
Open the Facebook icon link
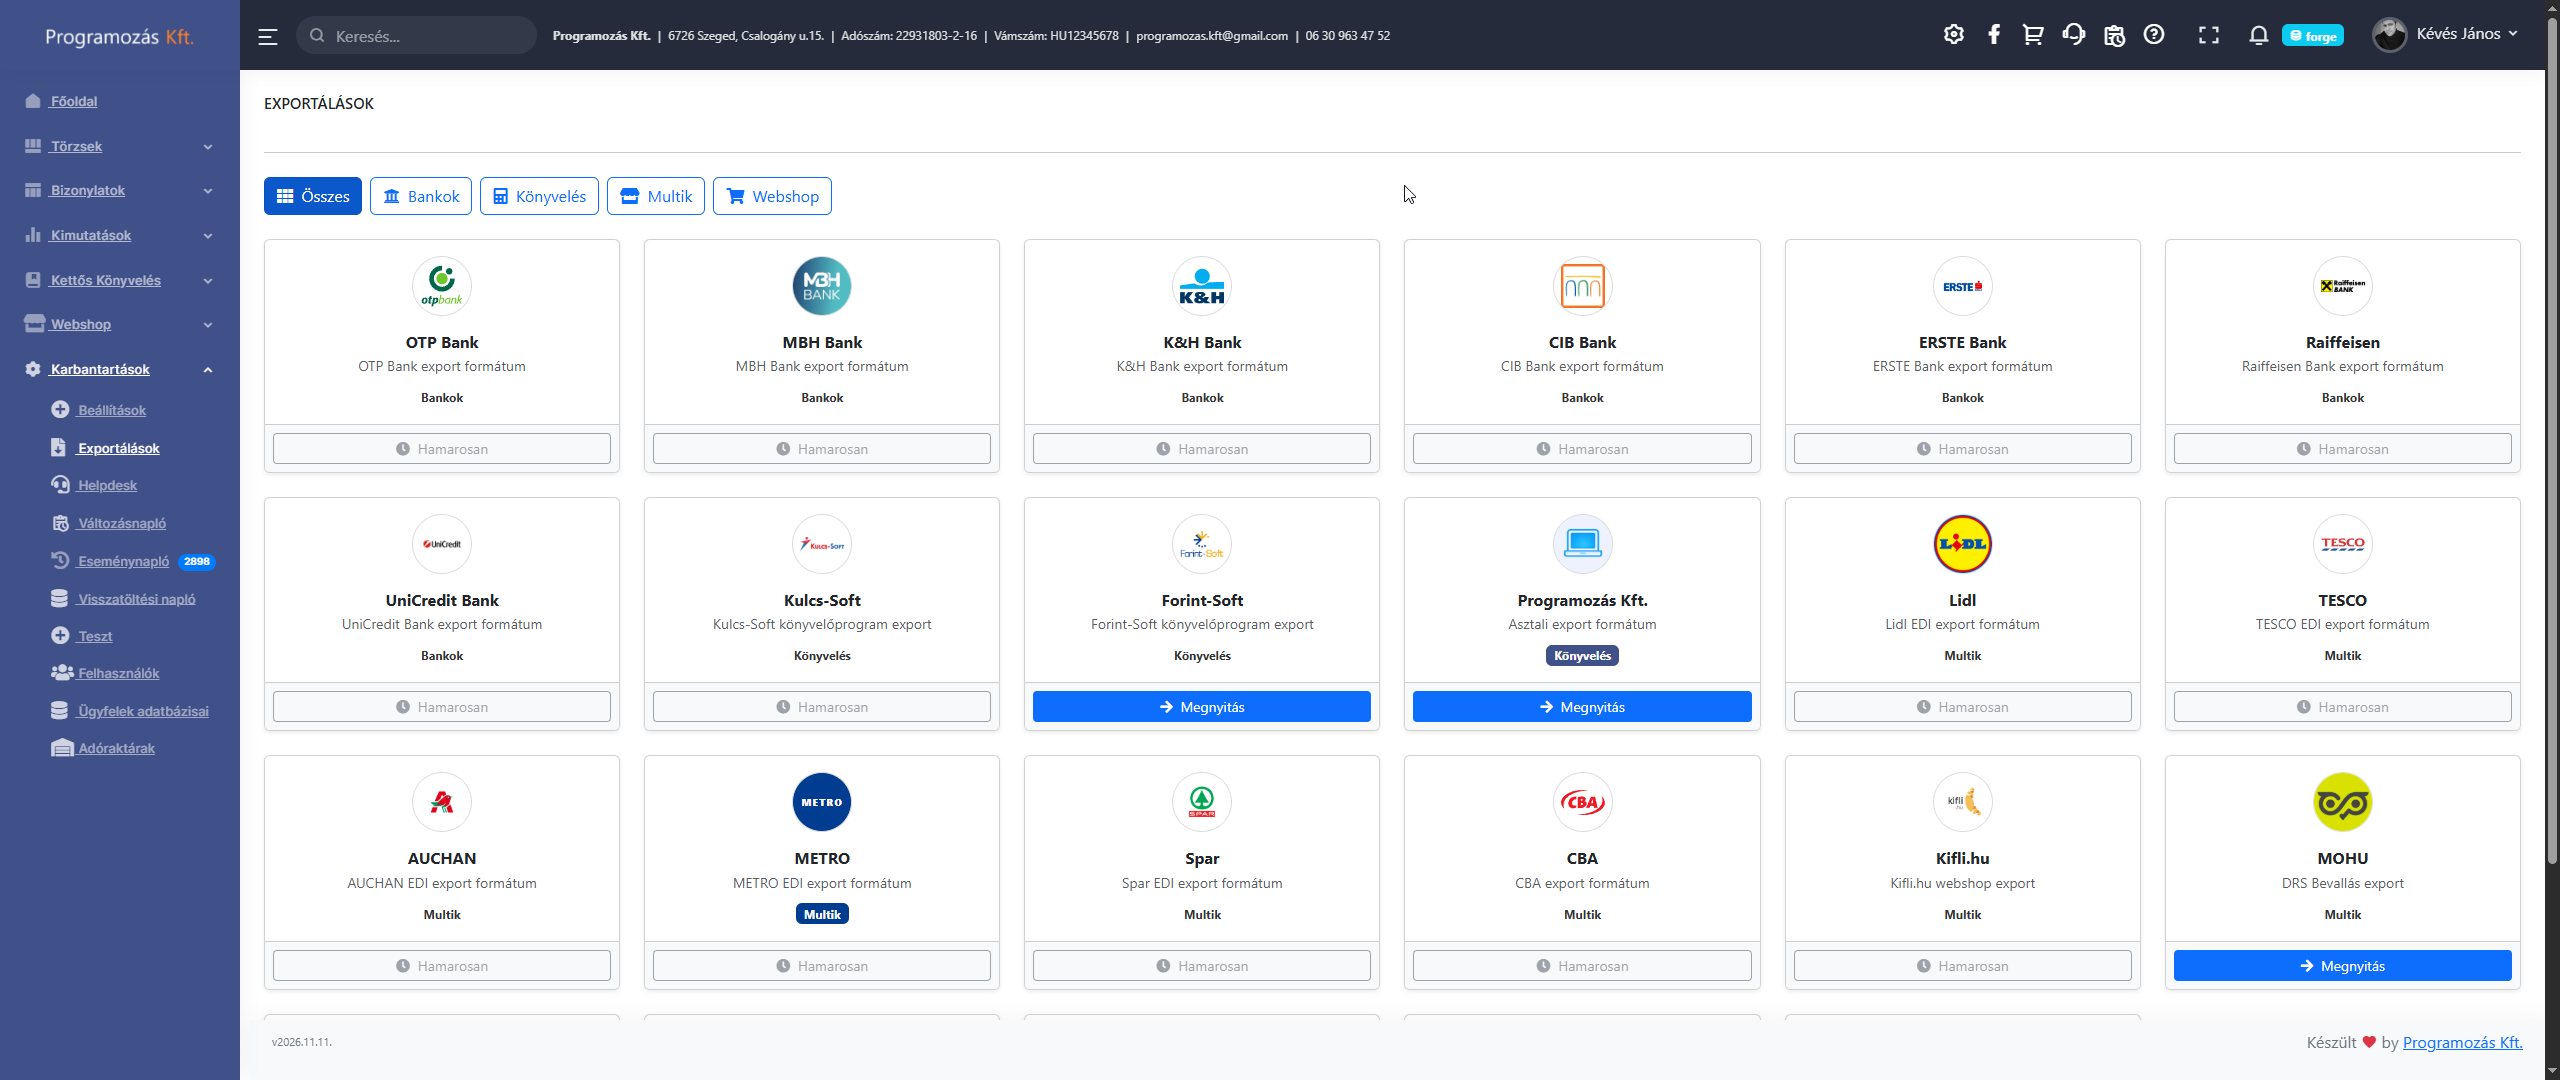[x=1993, y=35]
